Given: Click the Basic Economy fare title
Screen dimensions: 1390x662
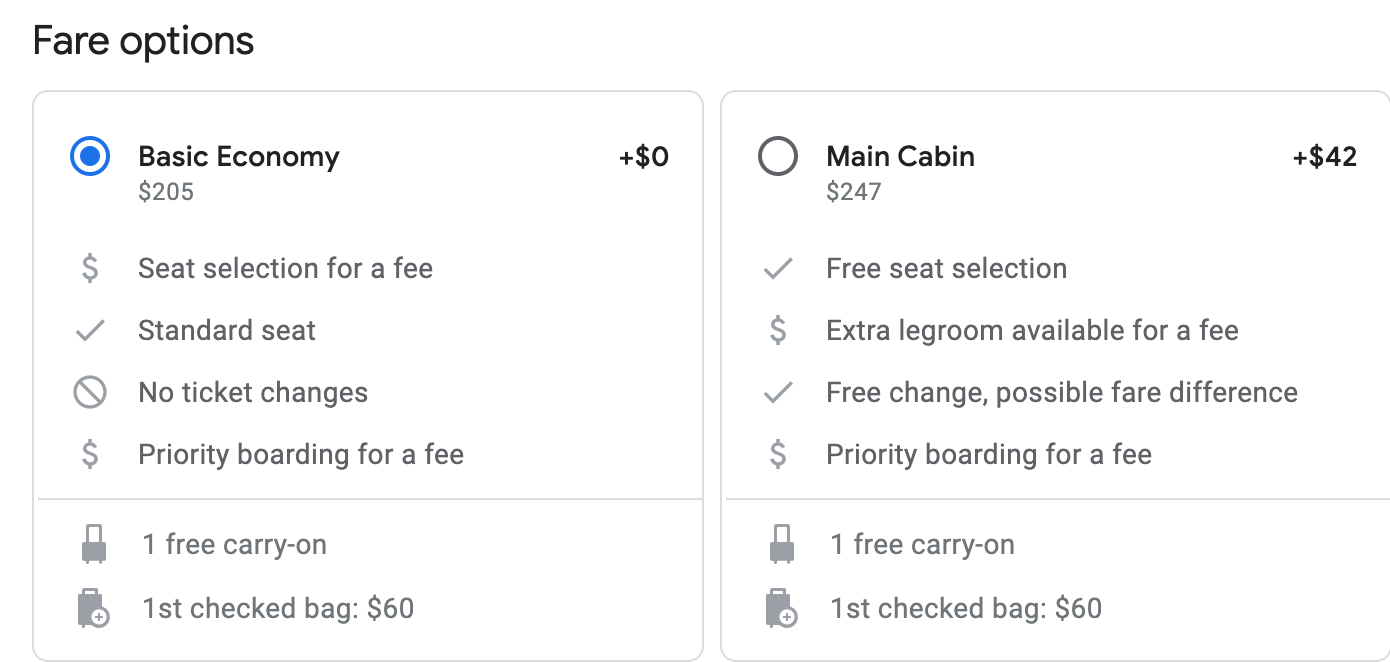Looking at the screenshot, I should pyautogui.click(x=239, y=157).
